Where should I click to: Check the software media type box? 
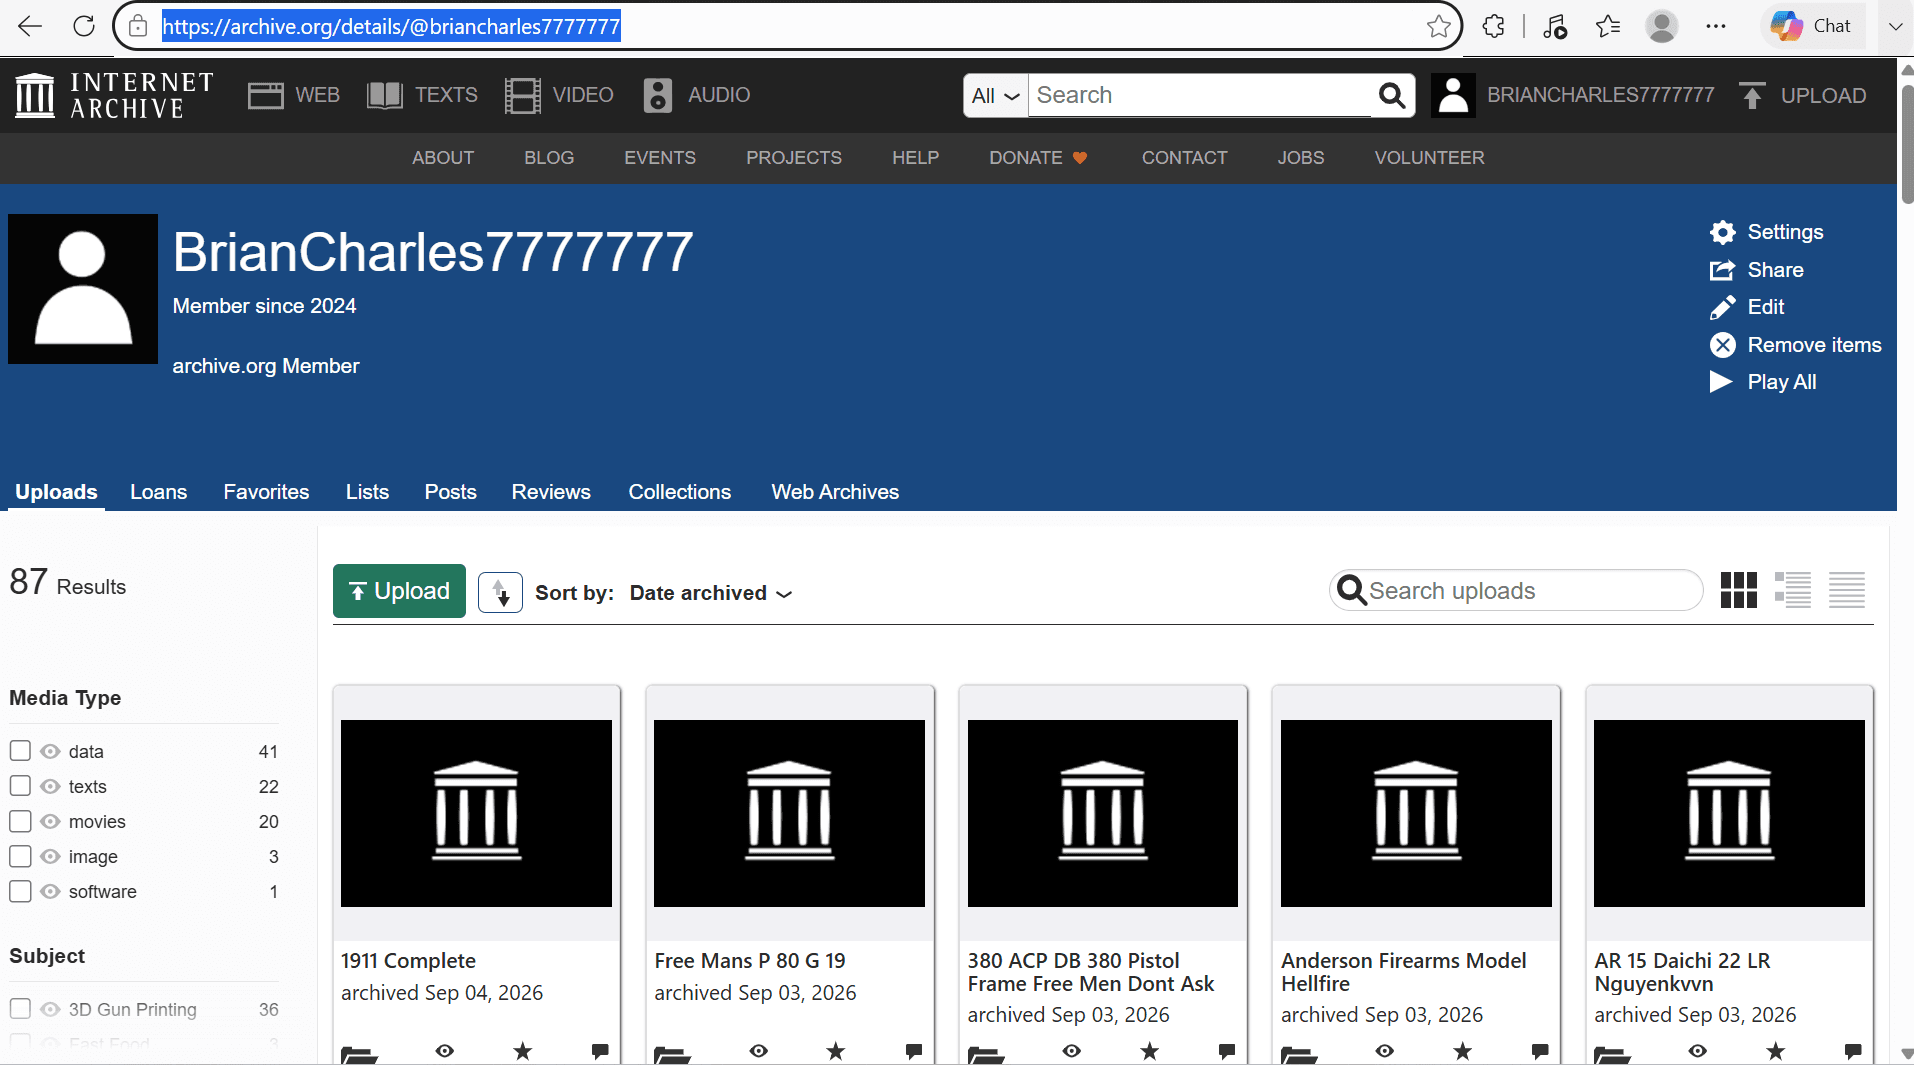coord(20,891)
